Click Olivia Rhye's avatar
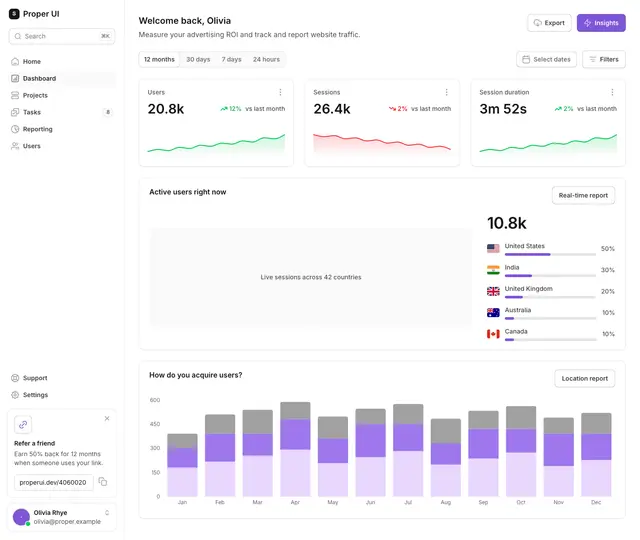 coord(21,517)
